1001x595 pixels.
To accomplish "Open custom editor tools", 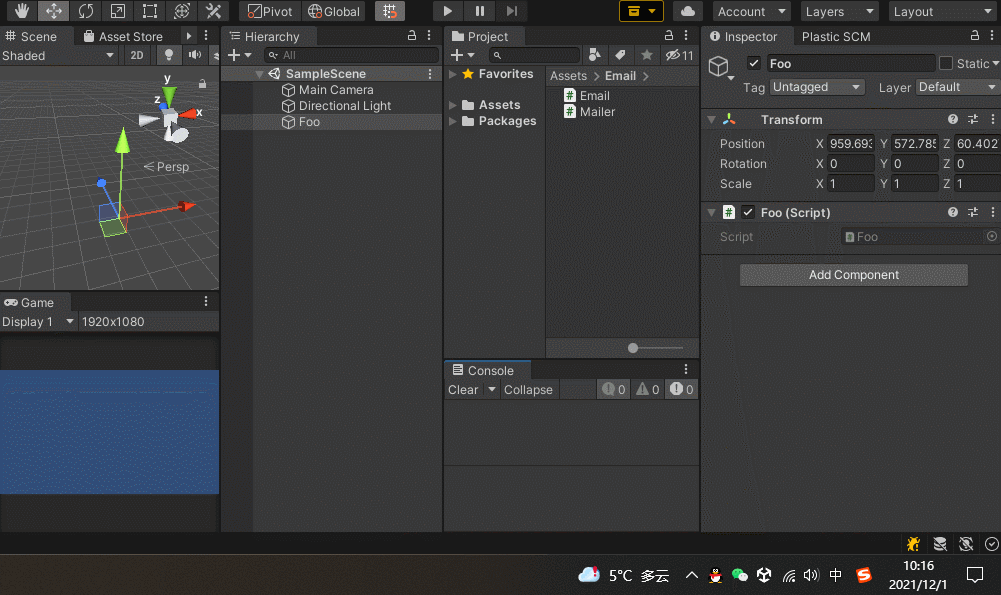I will (213, 11).
